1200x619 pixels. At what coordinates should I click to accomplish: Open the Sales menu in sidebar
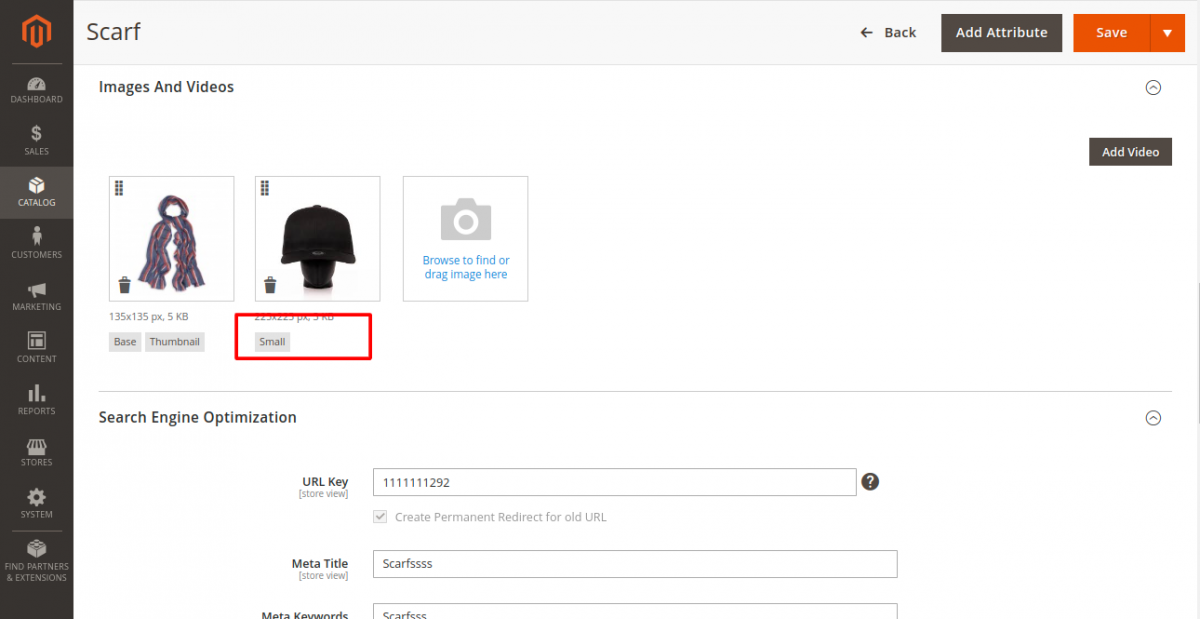36,141
